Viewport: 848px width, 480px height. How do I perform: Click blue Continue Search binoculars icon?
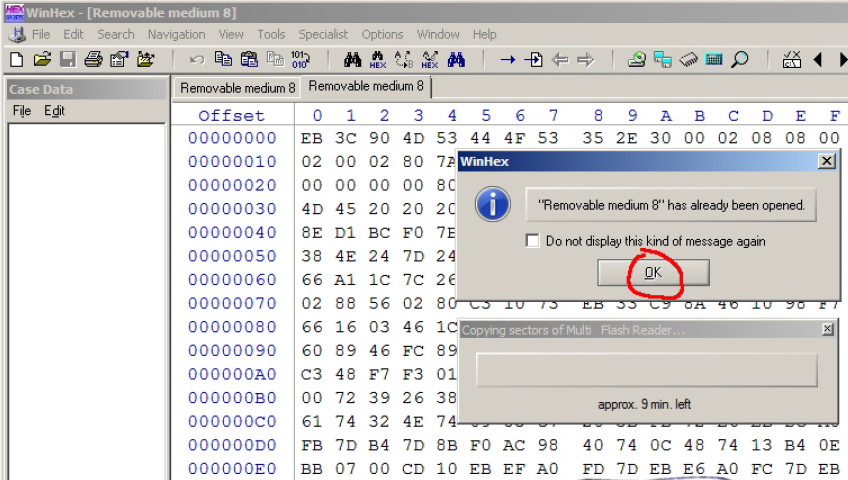456,59
